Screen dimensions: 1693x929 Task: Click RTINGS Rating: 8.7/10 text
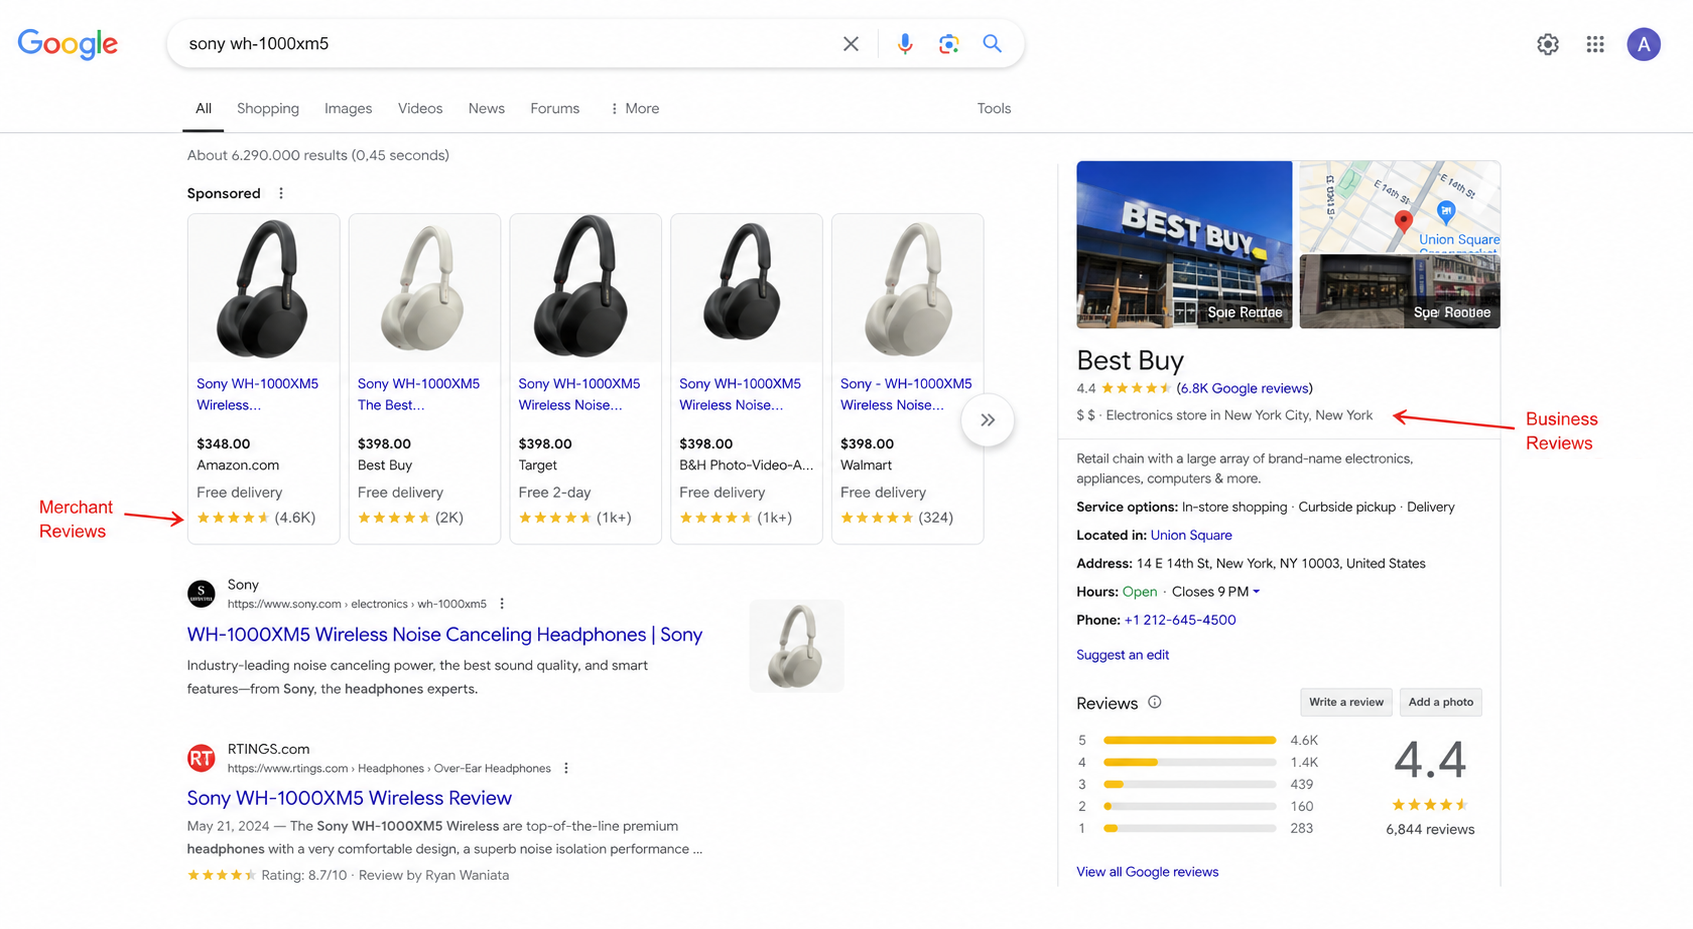pos(304,875)
